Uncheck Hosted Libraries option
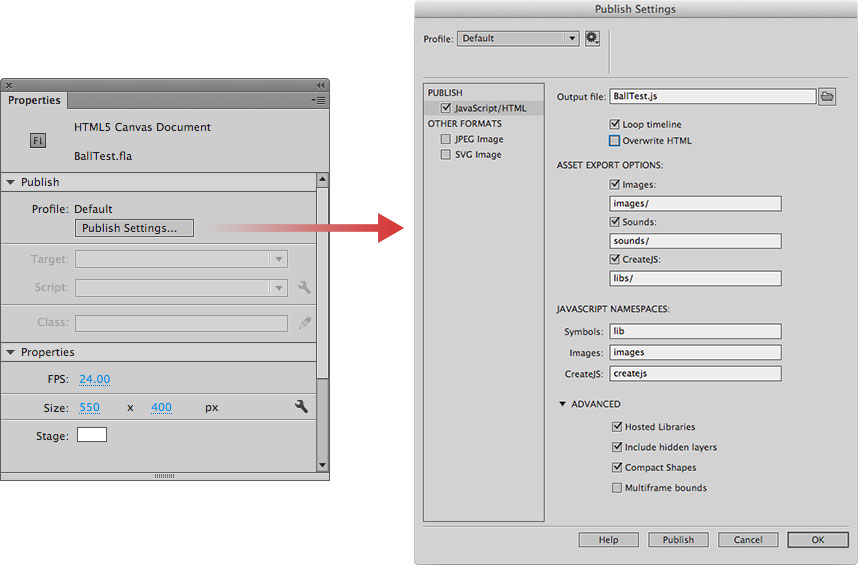 click(x=617, y=426)
